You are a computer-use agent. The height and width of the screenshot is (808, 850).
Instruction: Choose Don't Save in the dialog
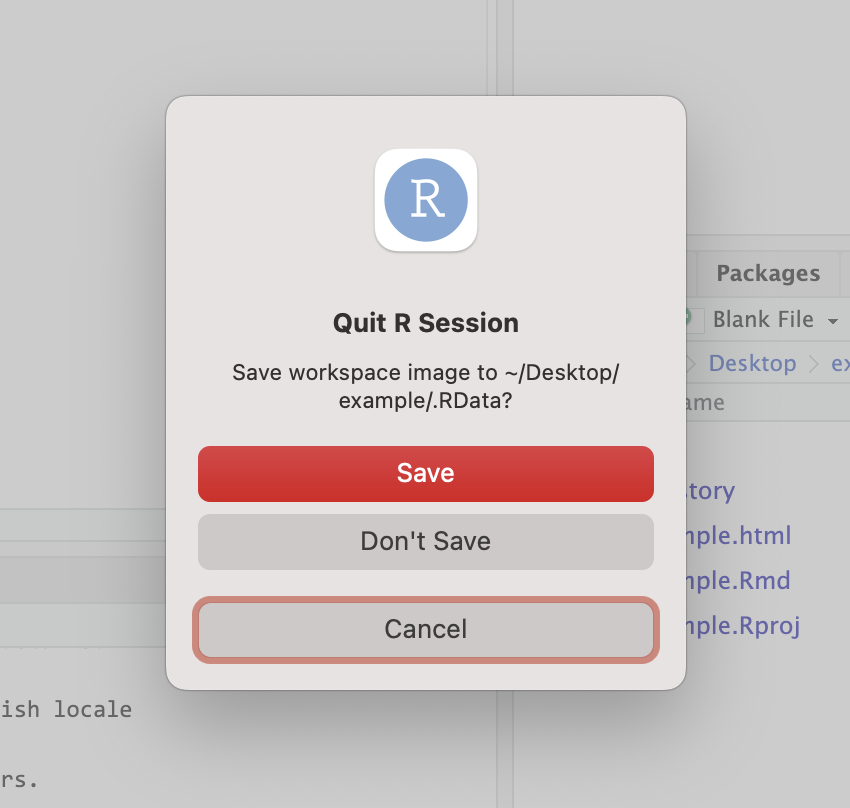[x=426, y=541]
